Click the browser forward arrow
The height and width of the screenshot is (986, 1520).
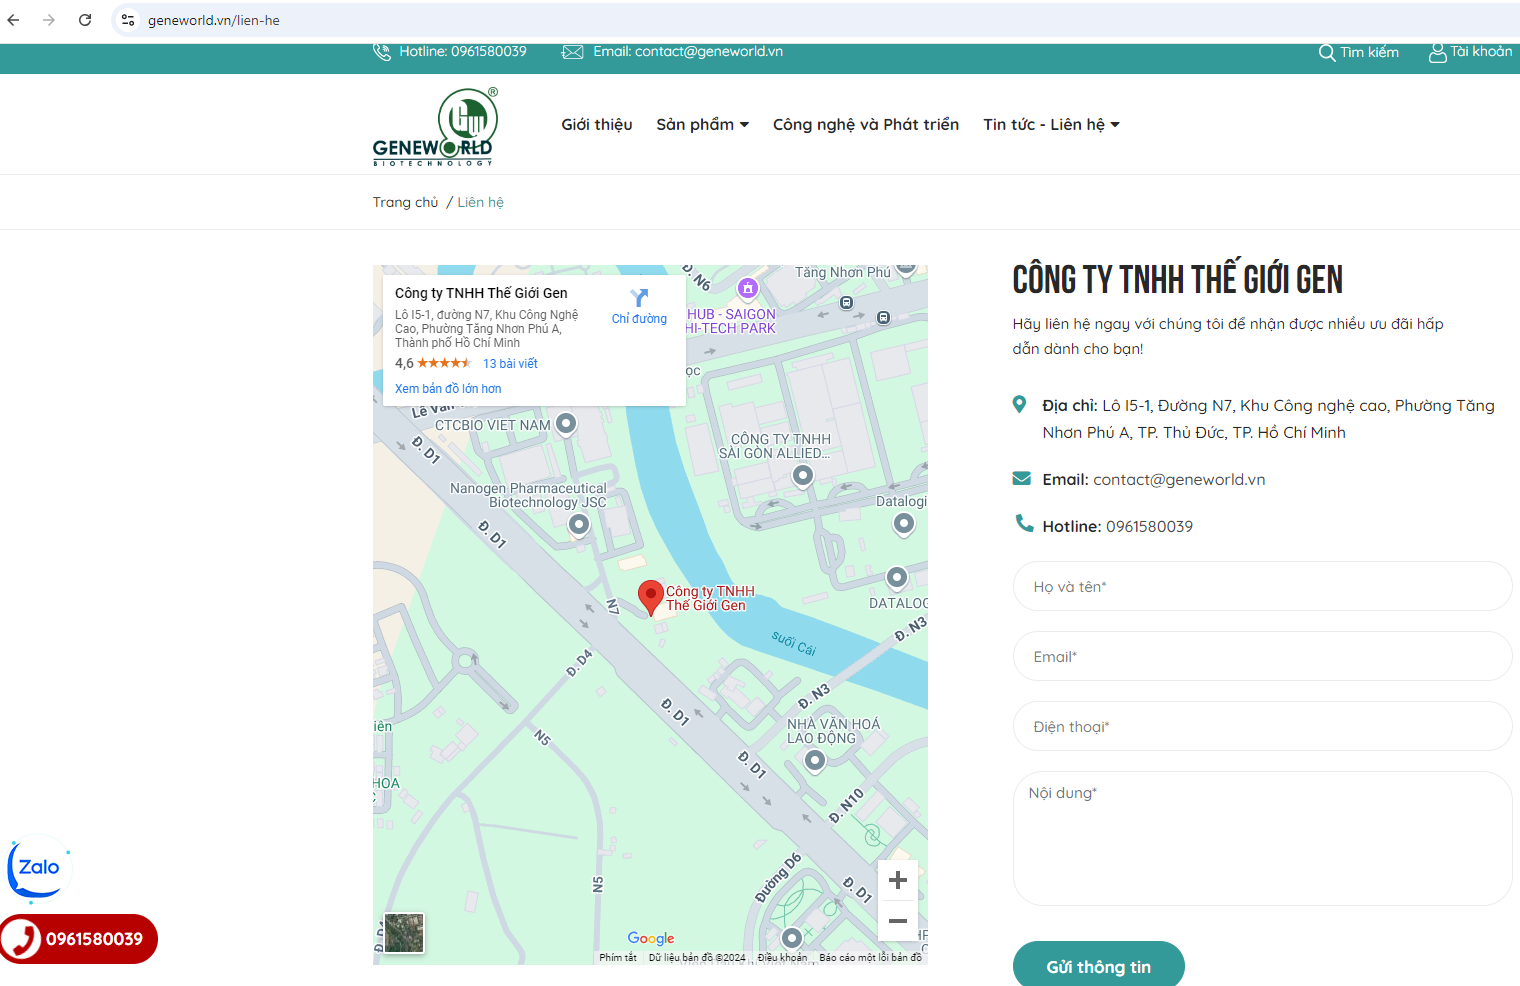tap(49, 20)
